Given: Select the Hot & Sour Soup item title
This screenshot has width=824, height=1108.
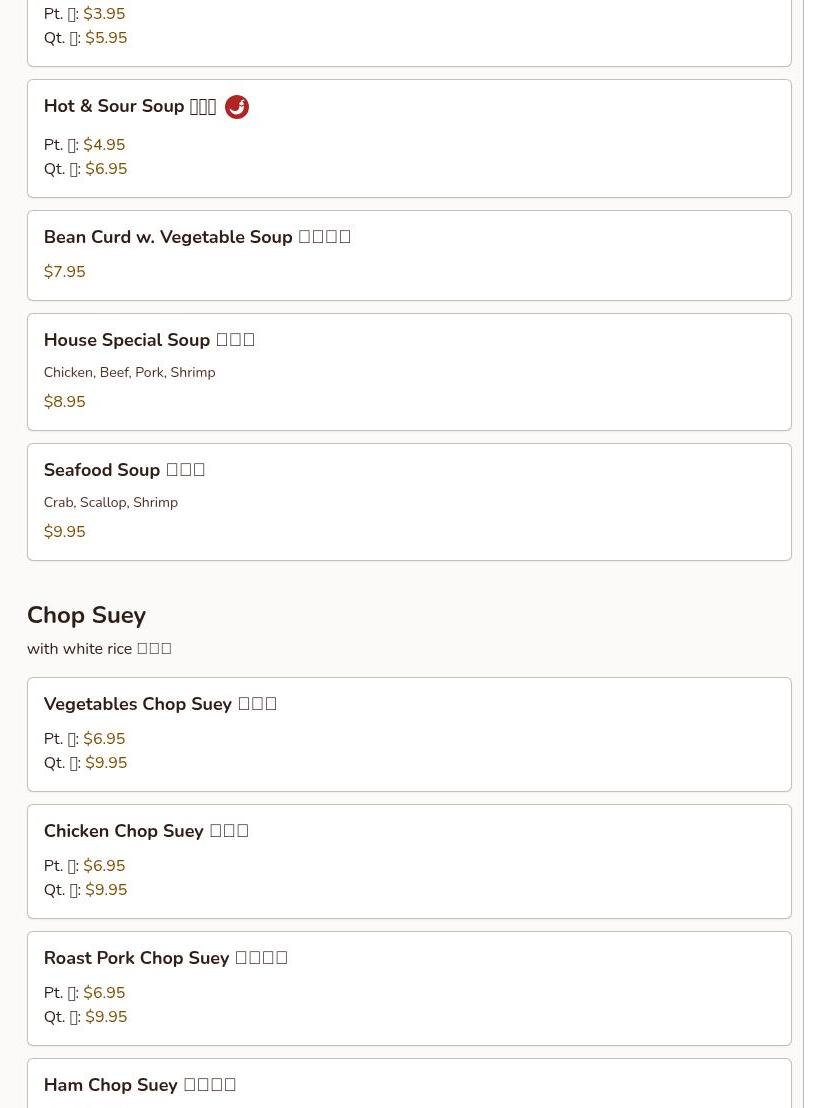Looking at the screenshot, I should (129, 107).
